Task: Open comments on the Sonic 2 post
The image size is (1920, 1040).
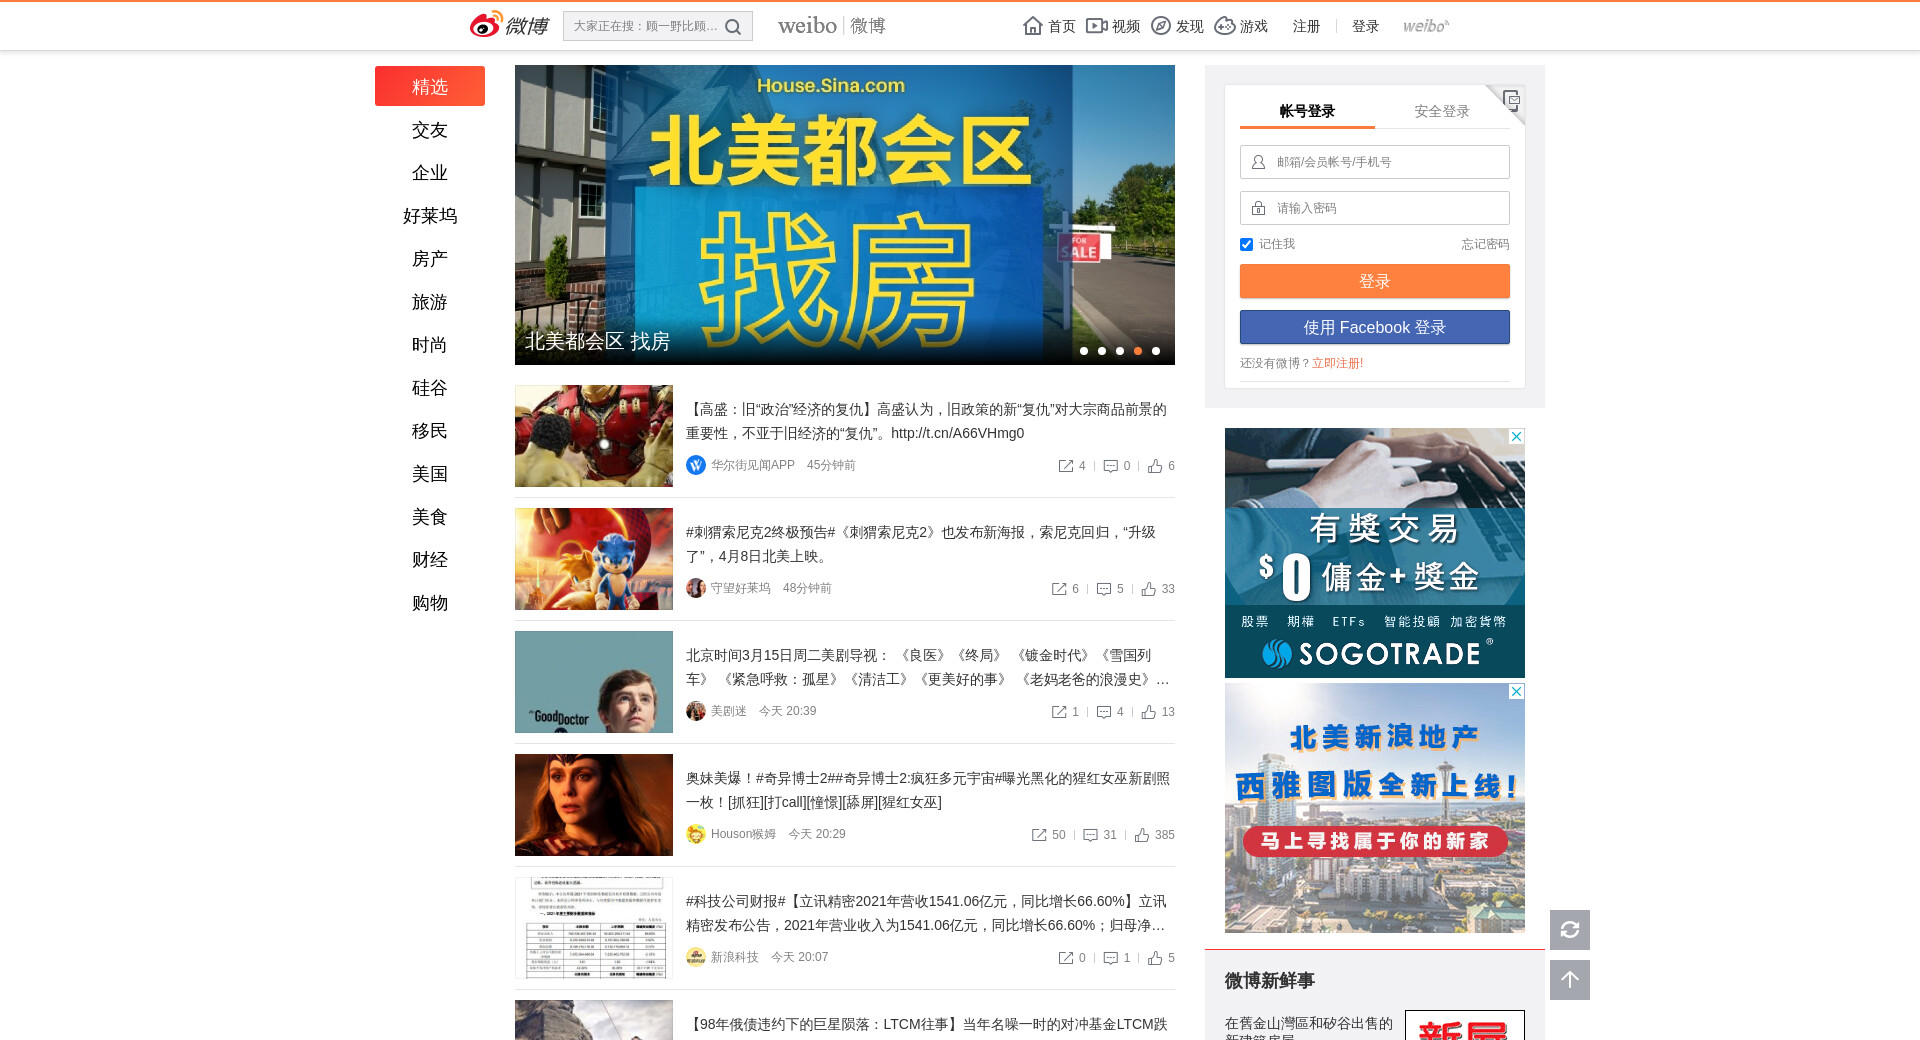Action: click(1104, 589)
